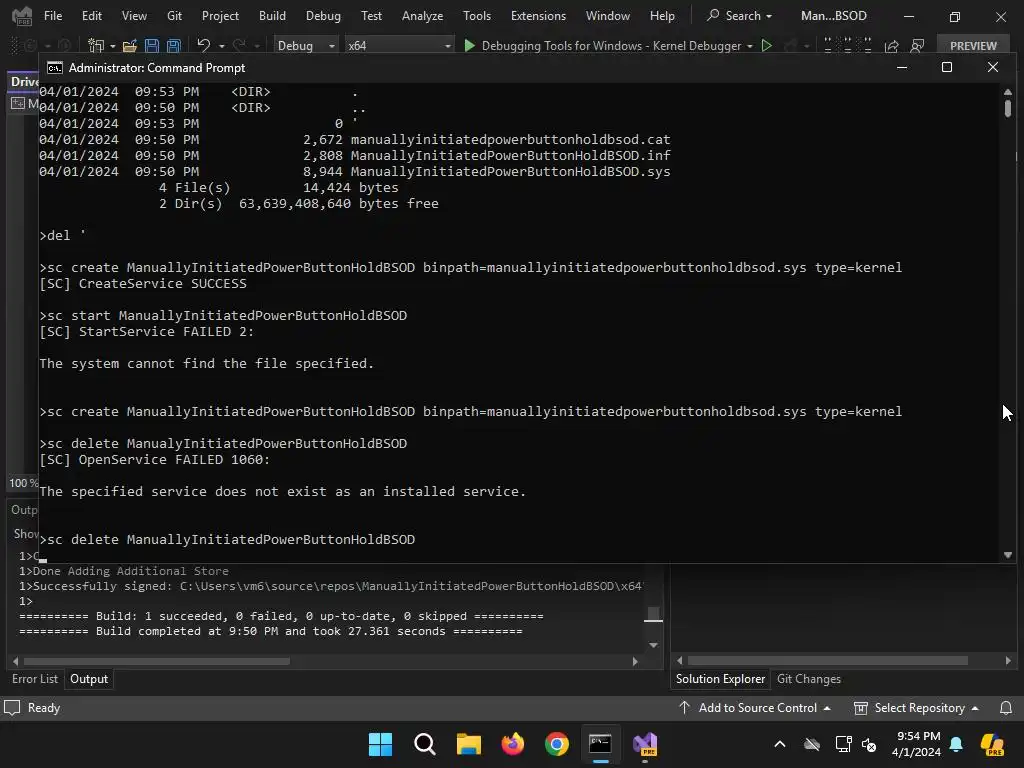
Task: Open the New Project toolbar icon
Action: pos(96,46)
